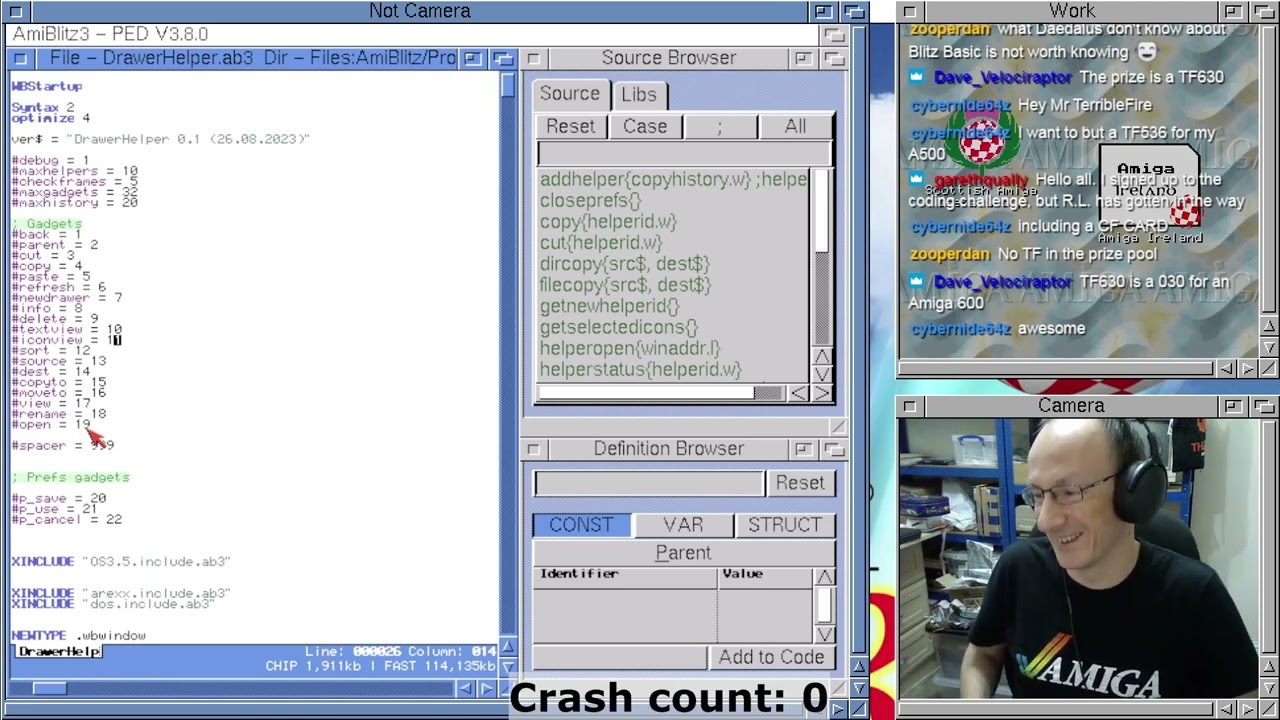
Task: Click the Work window zoom gadget
Action: pyautogui.click(x=1233, y=11)
